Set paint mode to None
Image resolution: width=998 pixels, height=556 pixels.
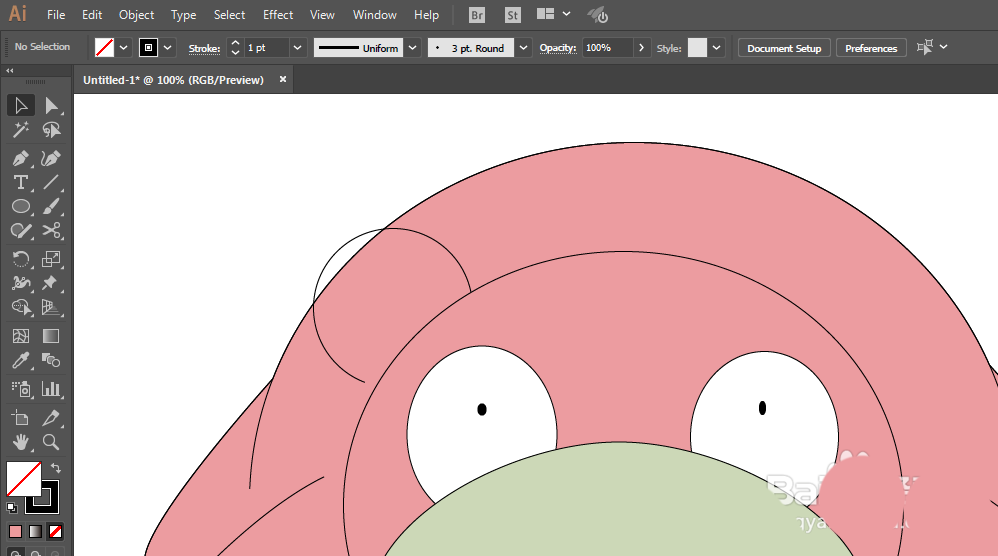56,531
